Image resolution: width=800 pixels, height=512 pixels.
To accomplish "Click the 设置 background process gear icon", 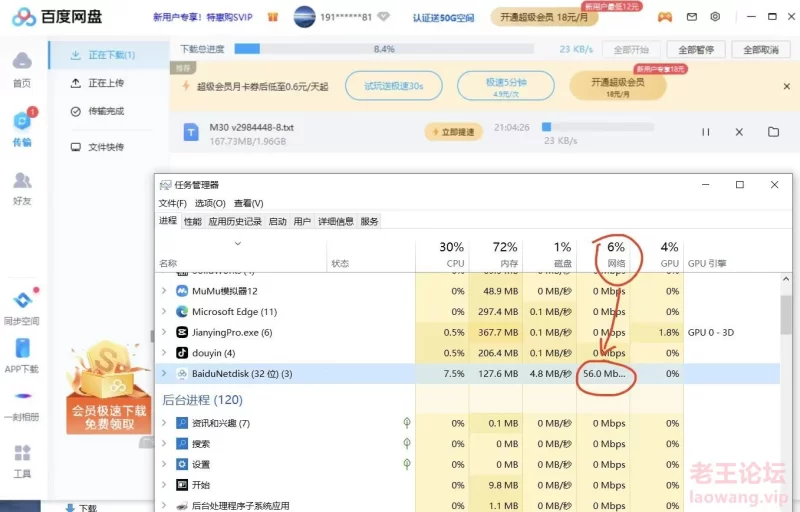I will [182, 464].
